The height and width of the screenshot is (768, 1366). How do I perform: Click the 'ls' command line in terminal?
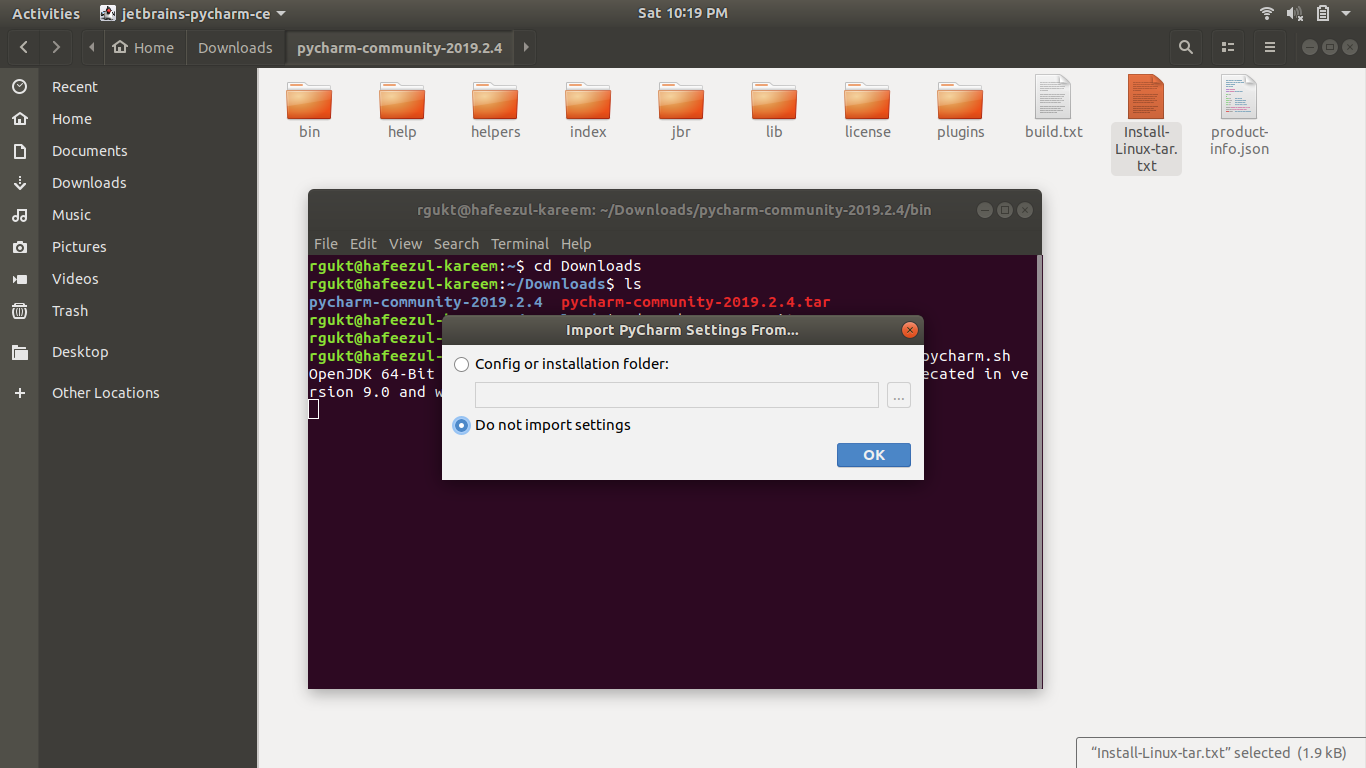(x=475, y=284)
